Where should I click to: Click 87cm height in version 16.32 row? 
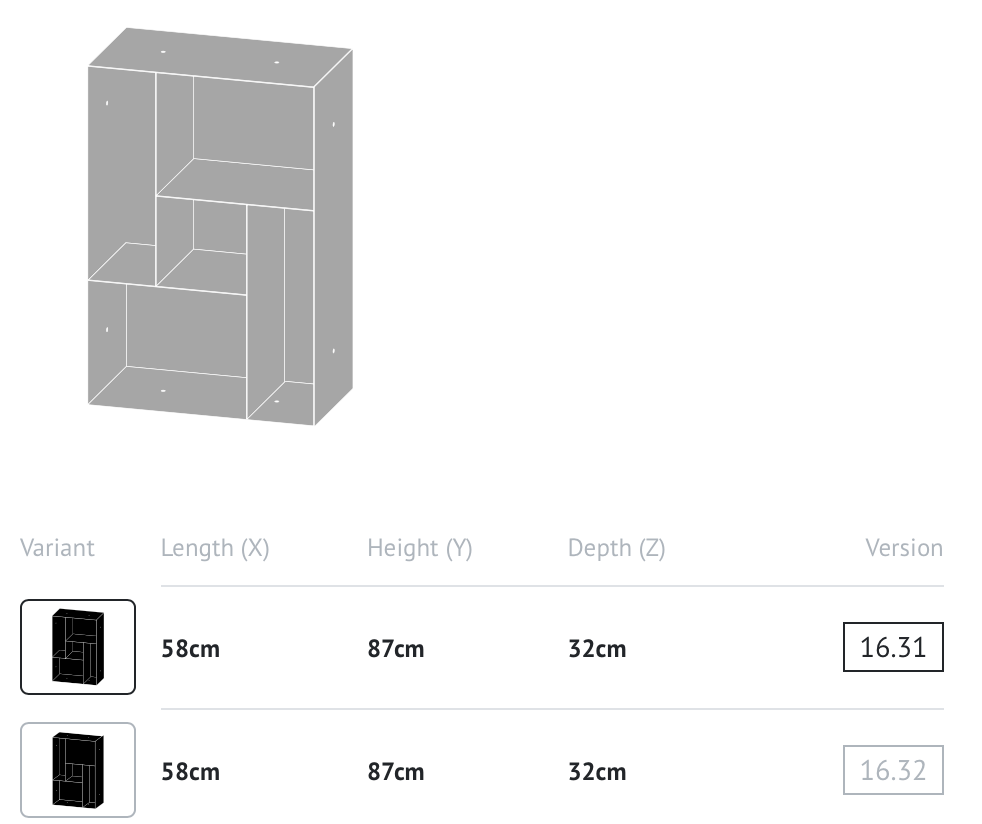tap(396, 772)
